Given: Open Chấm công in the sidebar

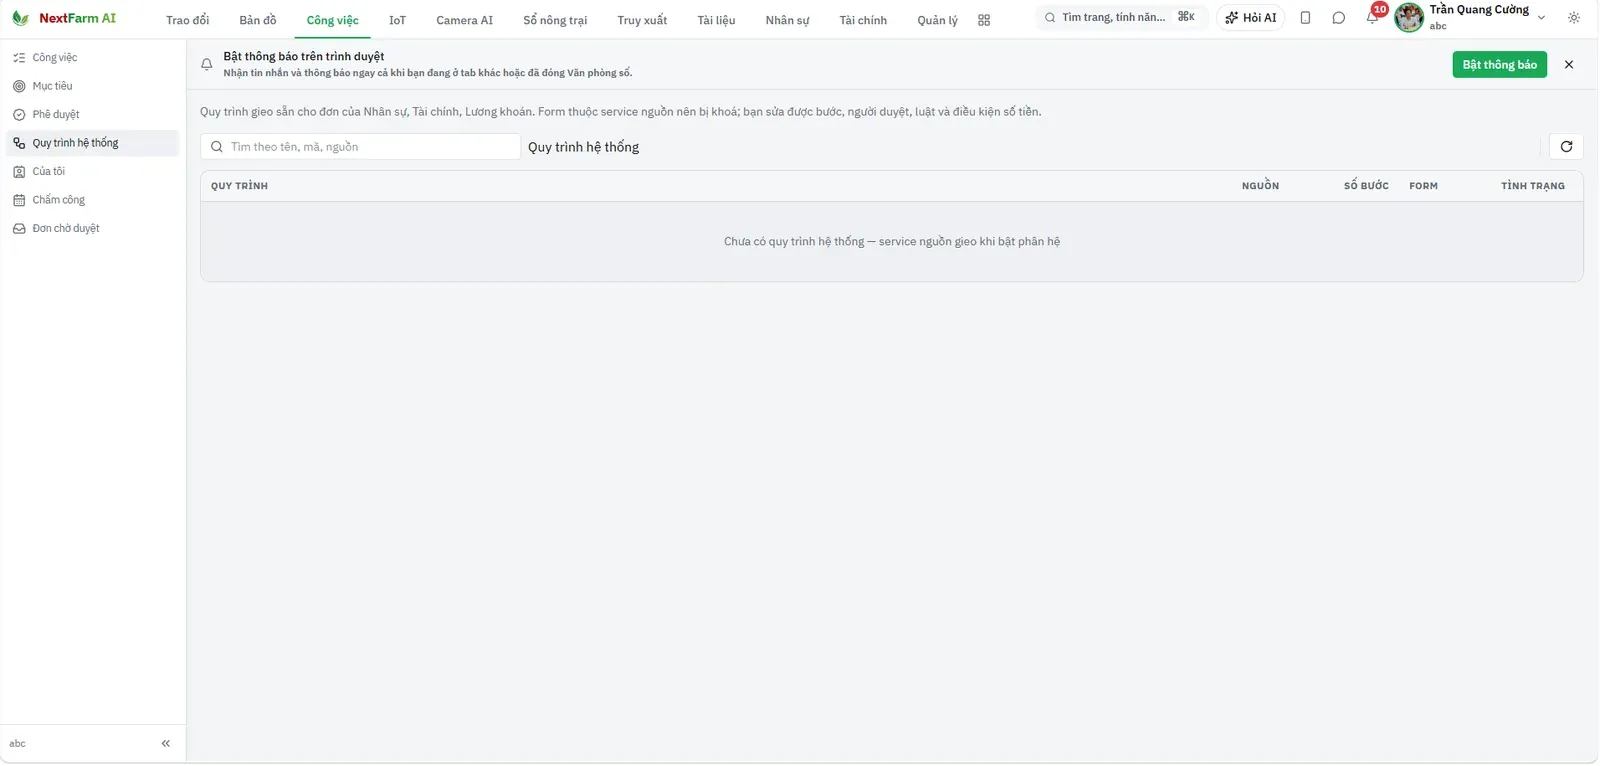Looking at the screenshot, I should pyautogui.click(x=92, y=200).
